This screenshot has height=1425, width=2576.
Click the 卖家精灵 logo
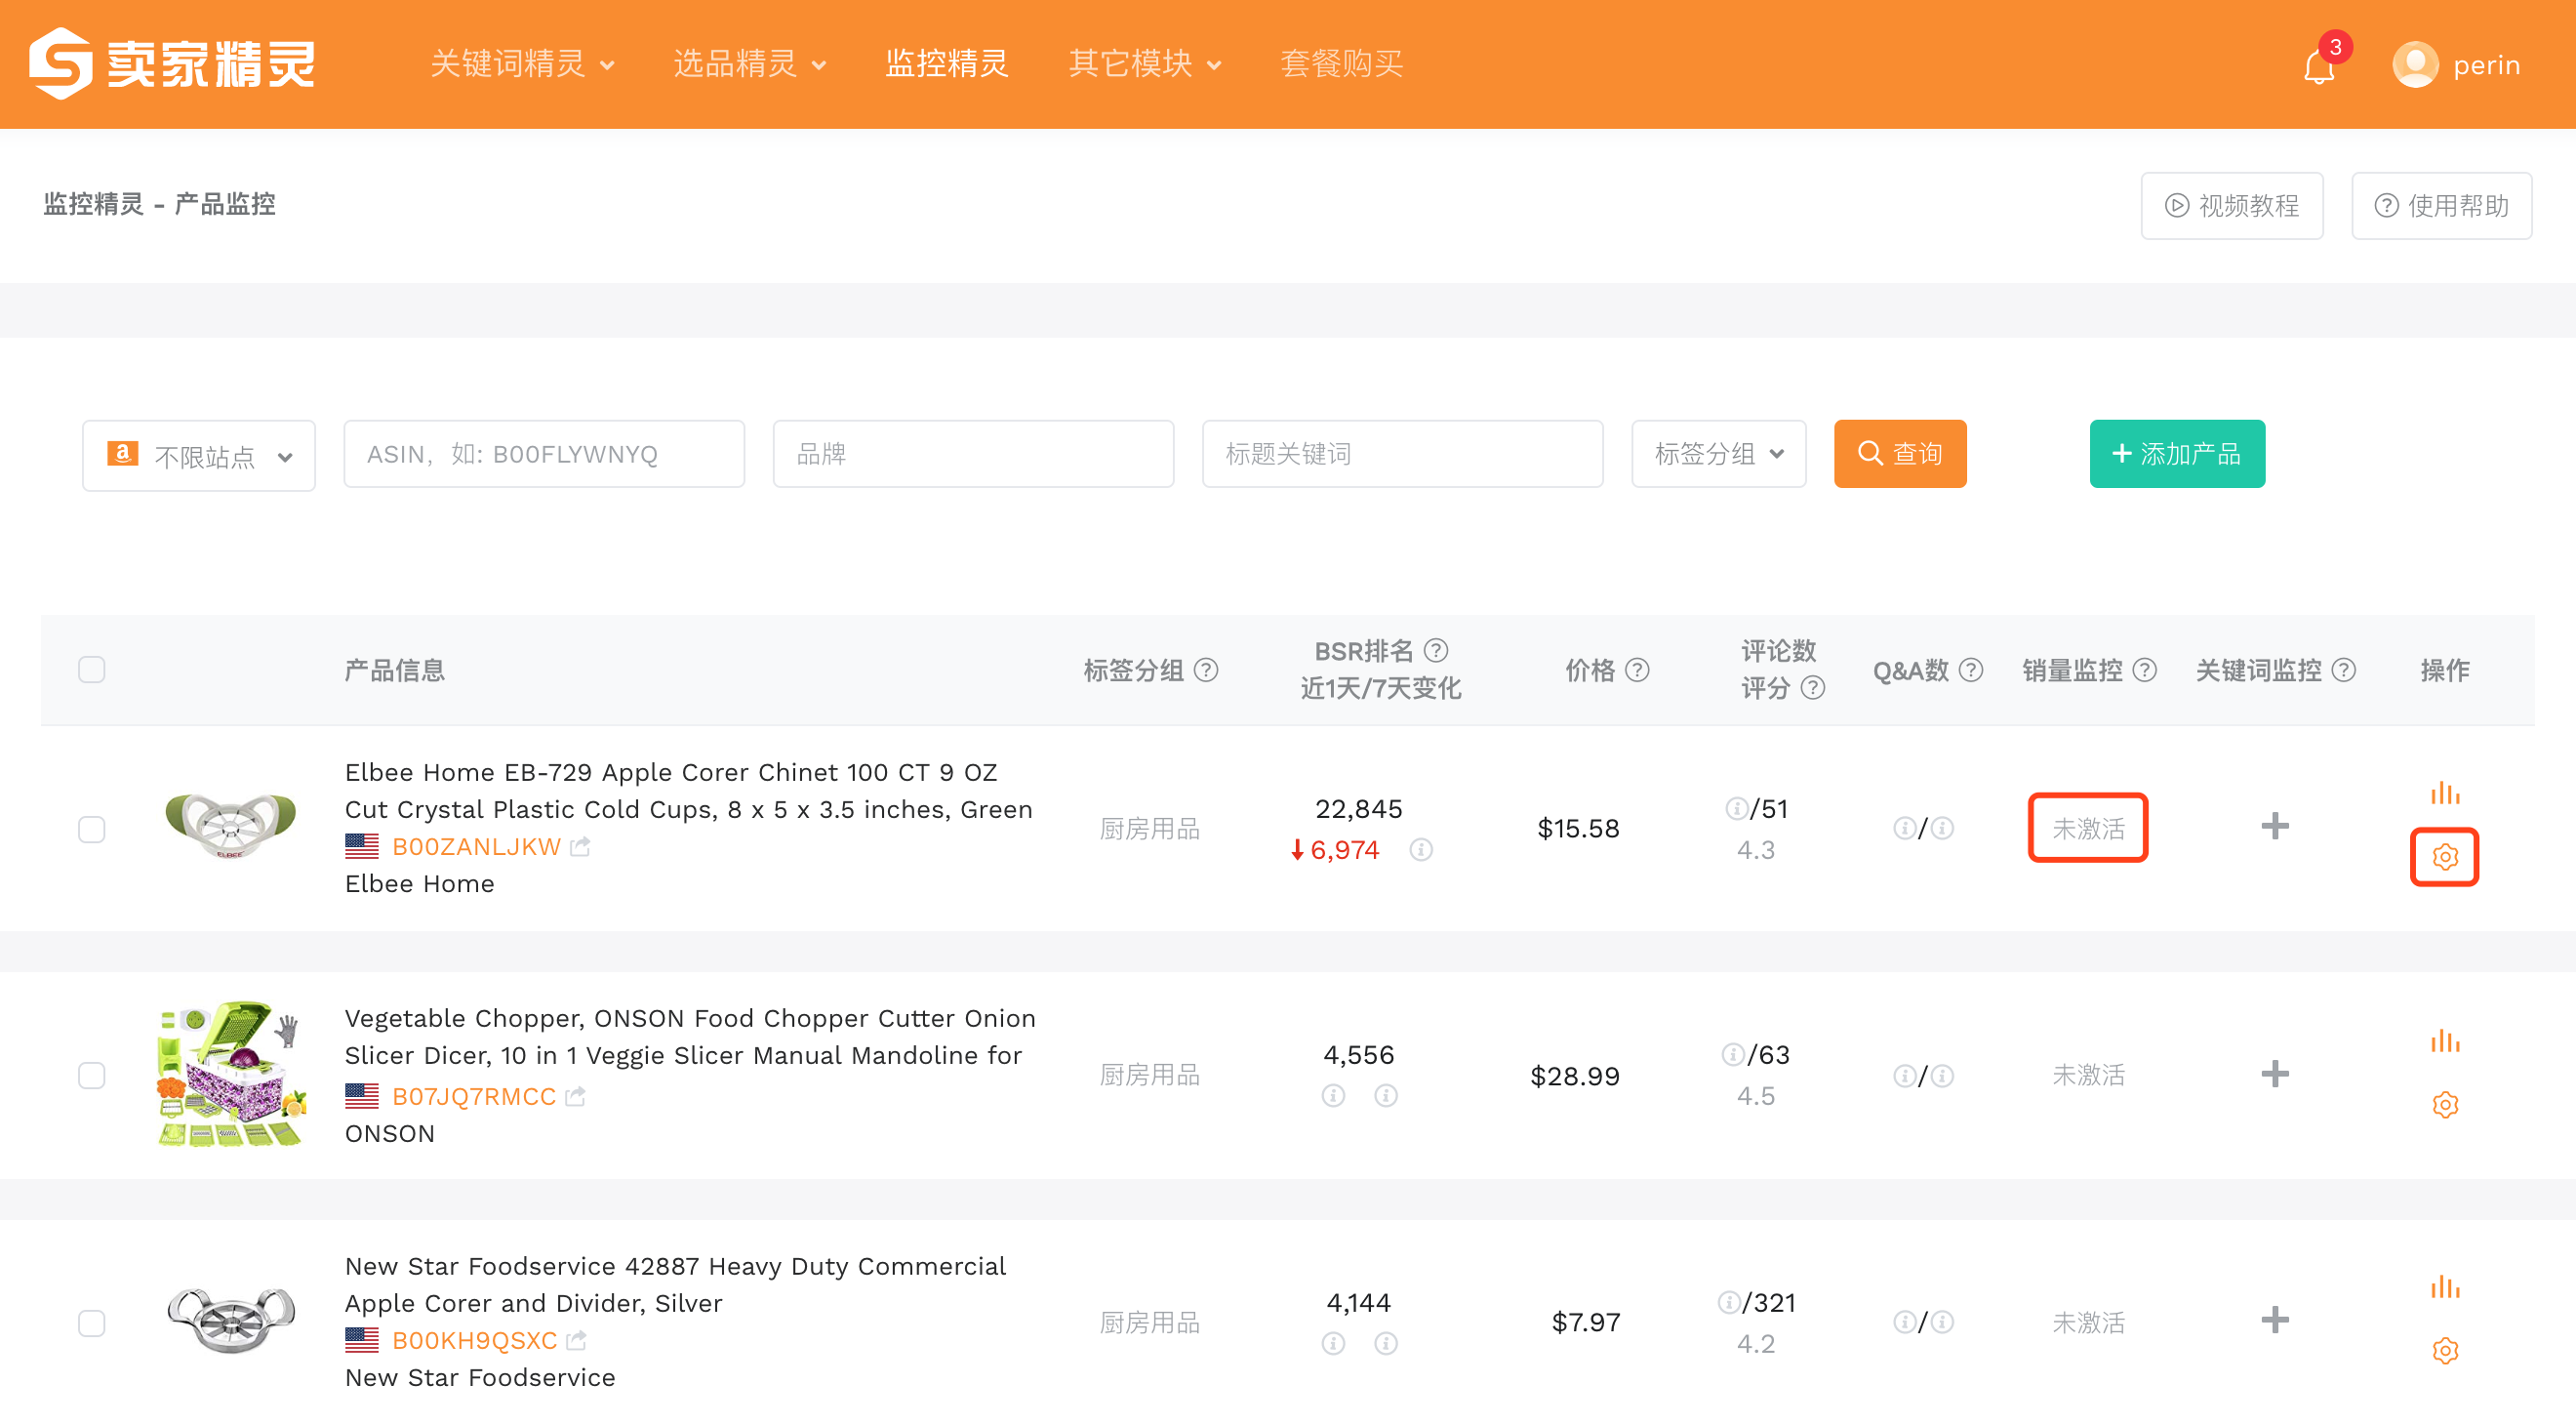click(171, 64)
